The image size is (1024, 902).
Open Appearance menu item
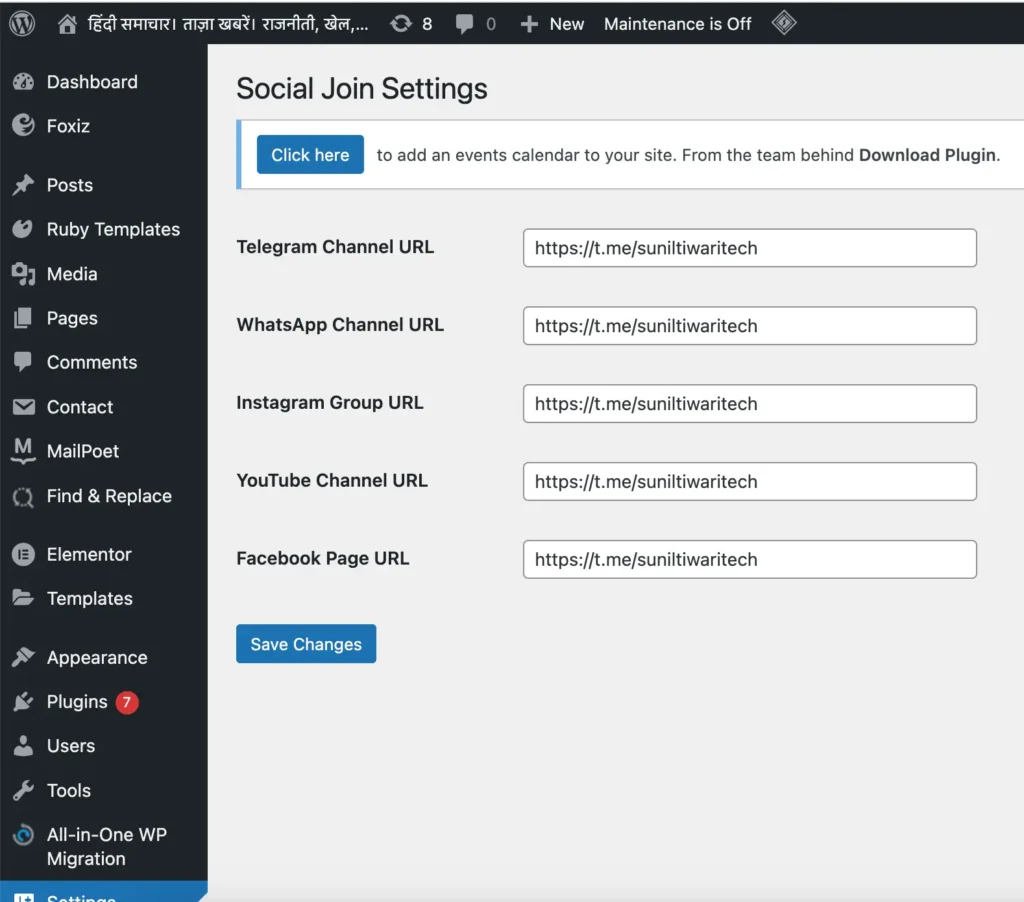click(97, 657)
